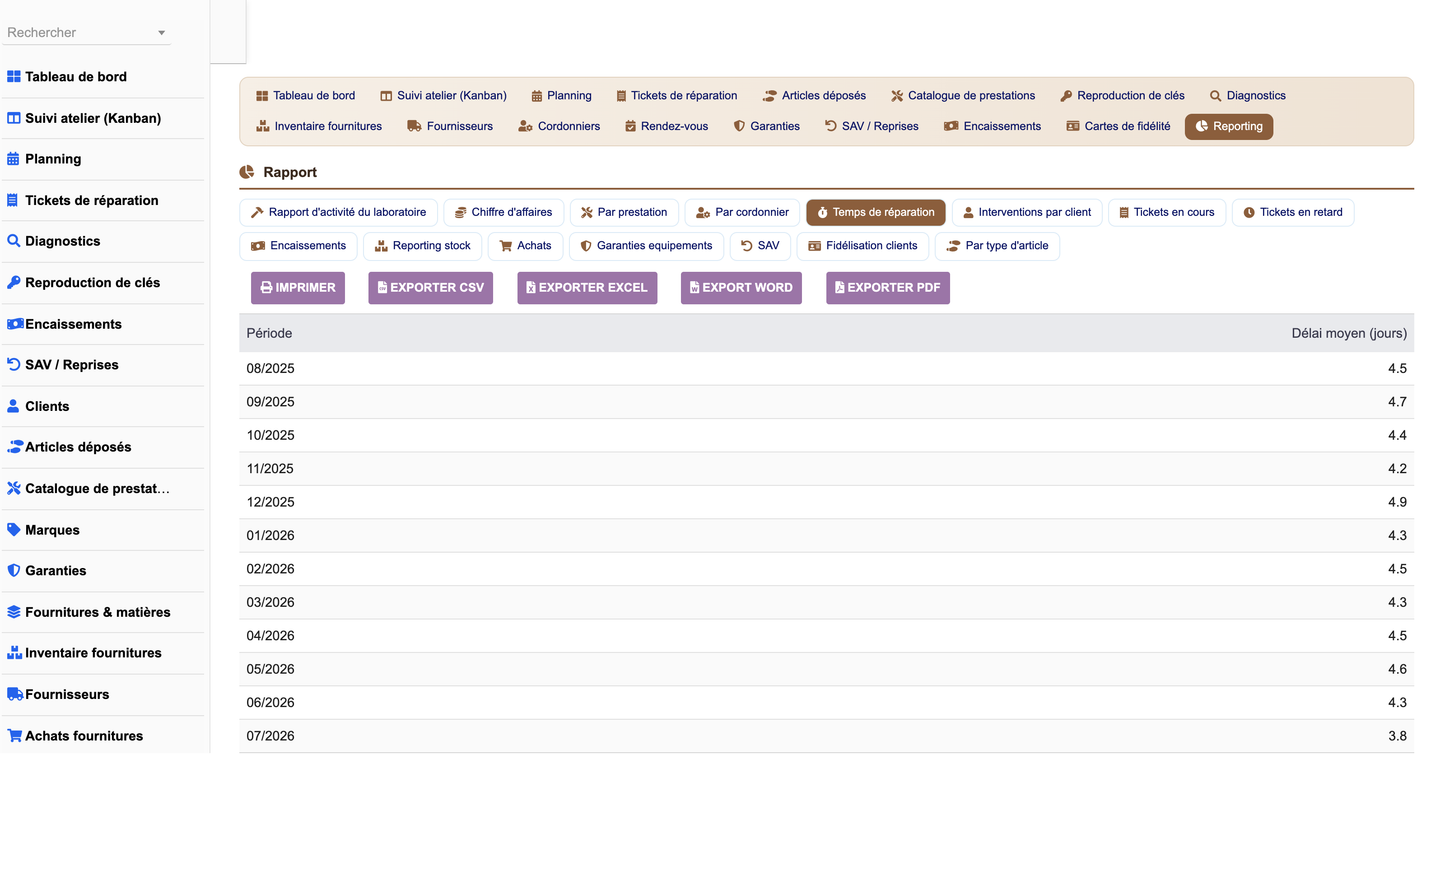1445x894 pixels.
Task: Click EXPORT WORD button
Action: click(741, 288)
